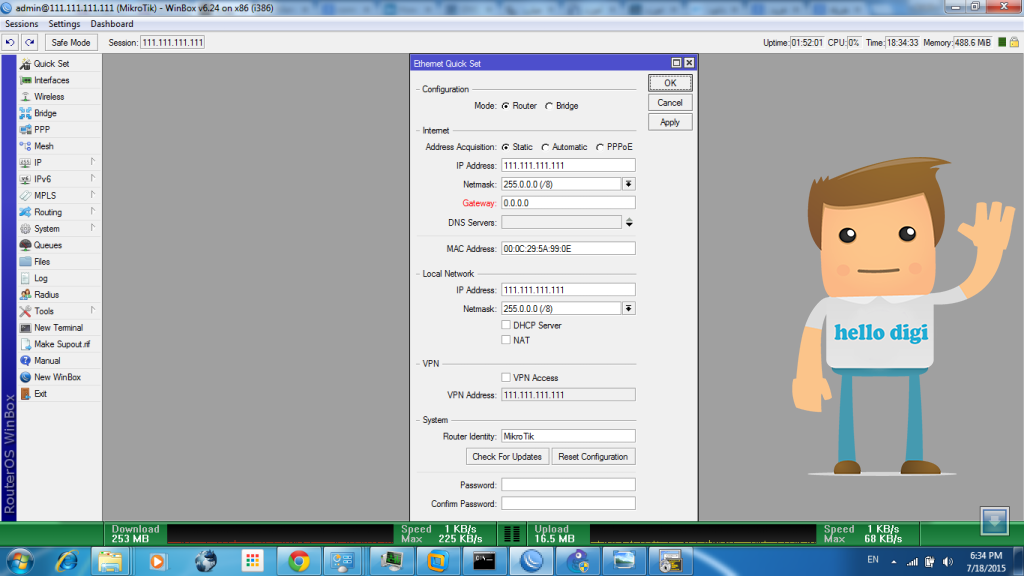Click OK in Ethernet Quick Set
The width and height of the screenshot is (1024, 576).
point(670,83)
